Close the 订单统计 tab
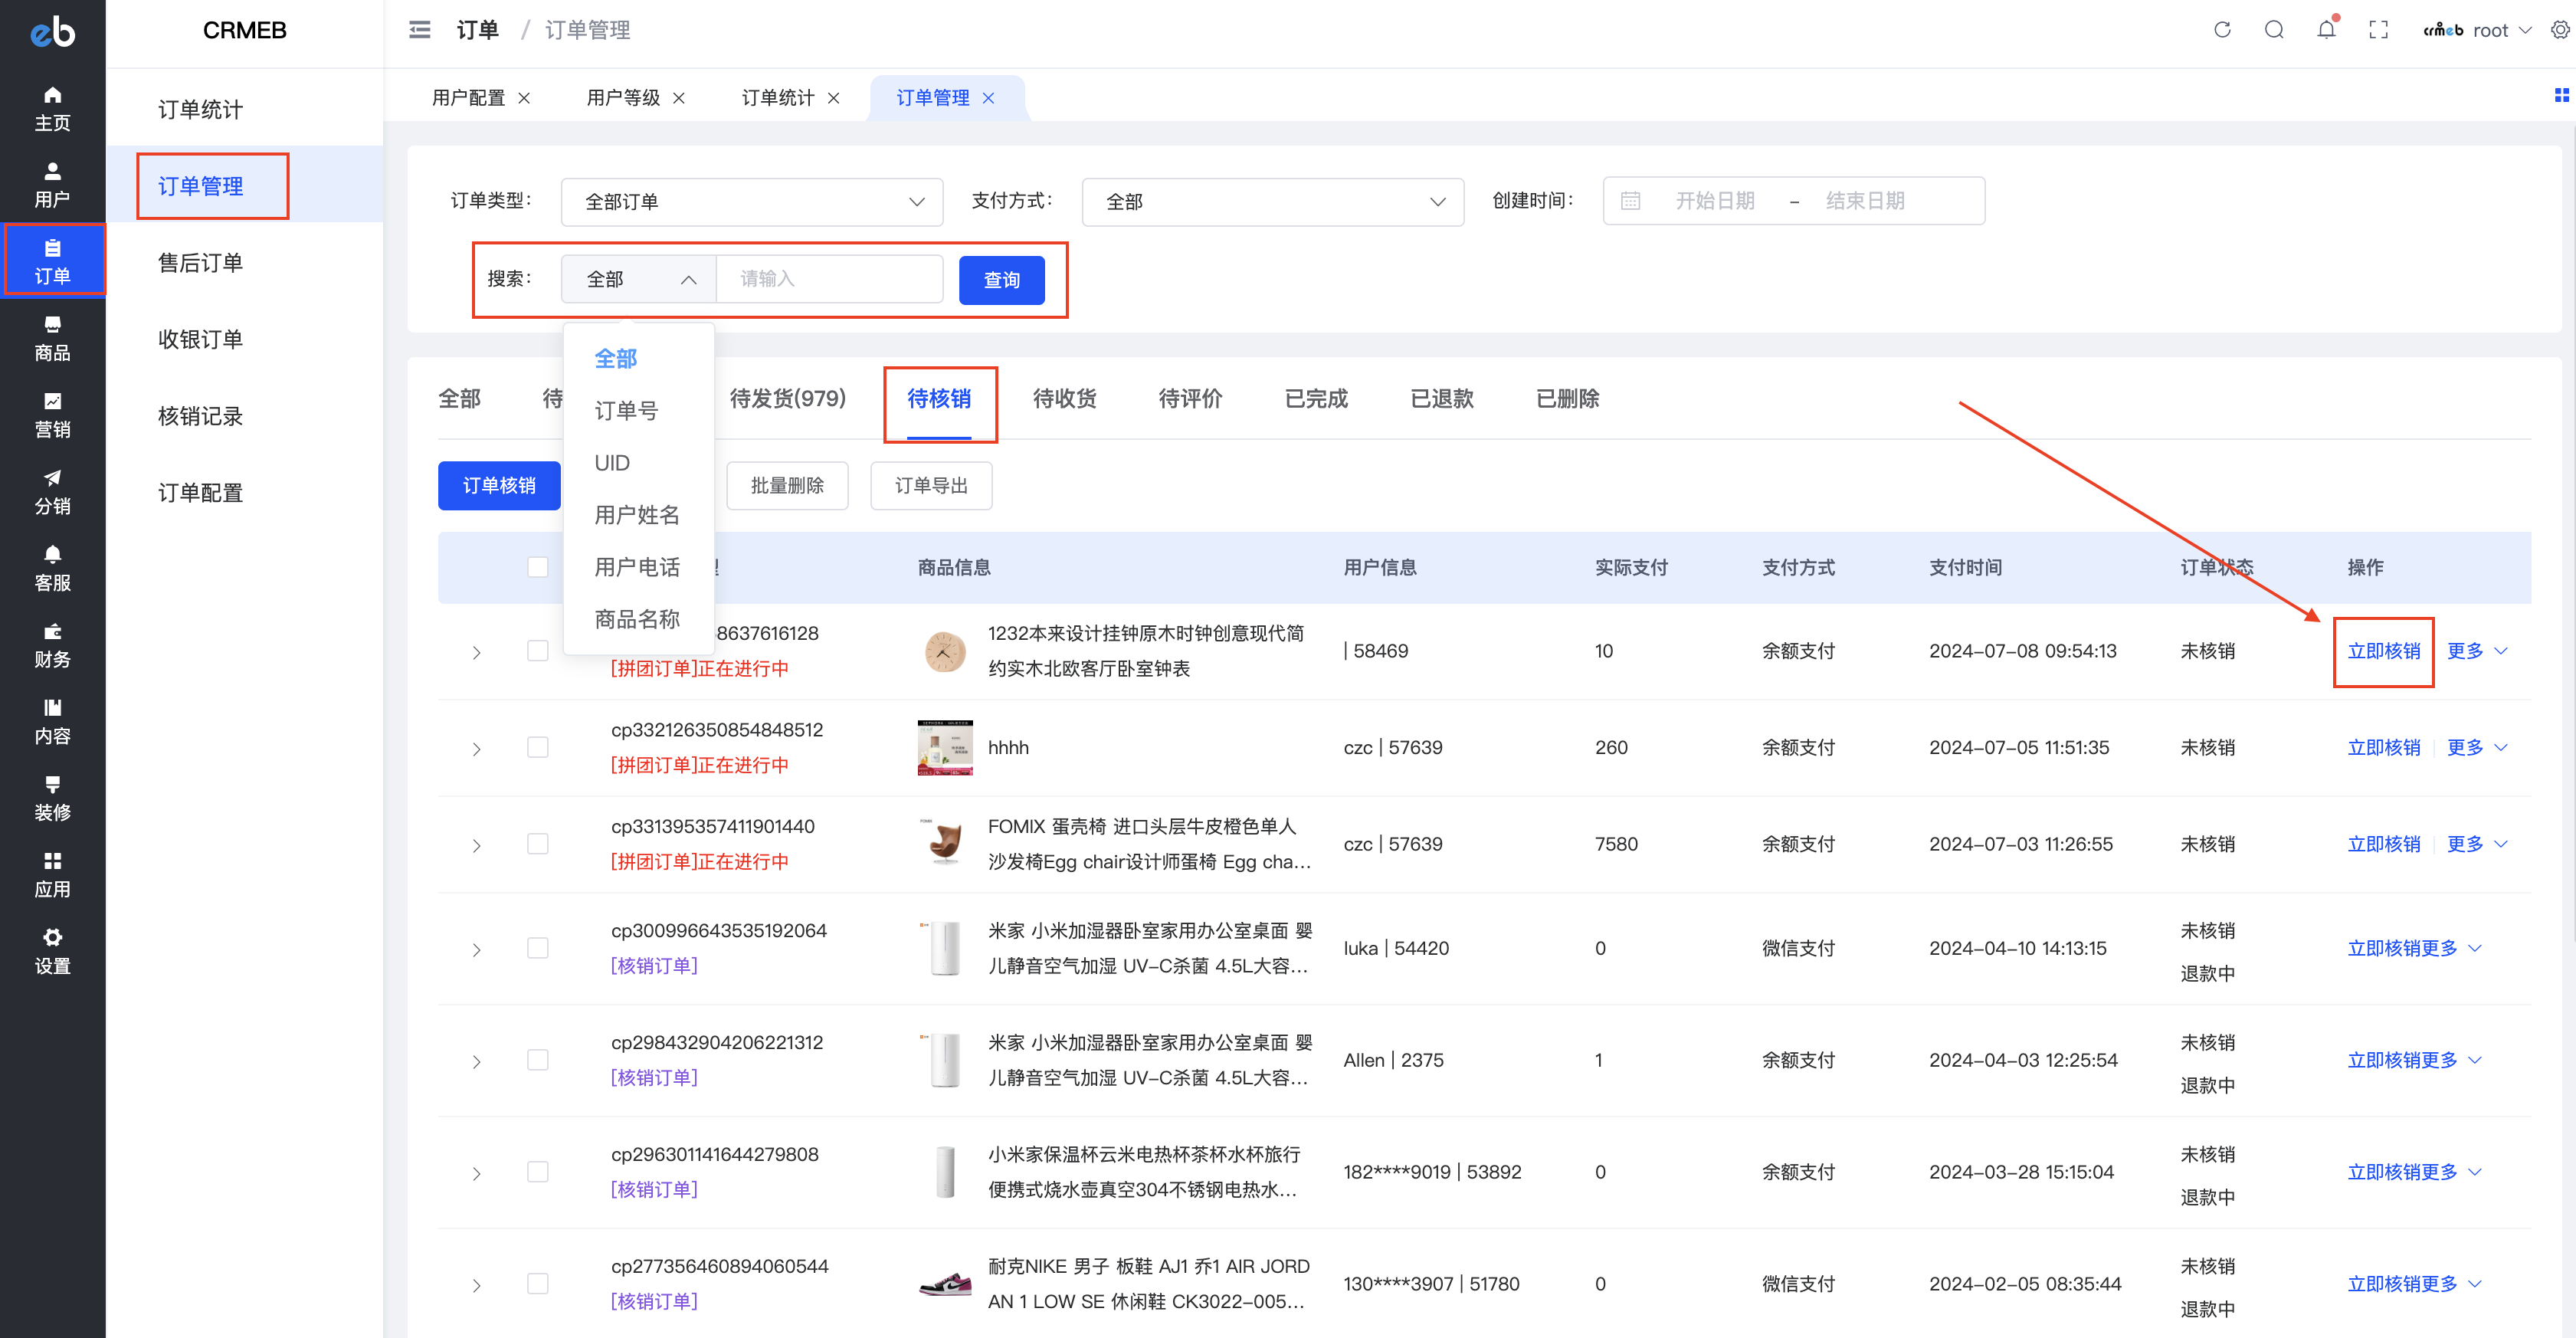Image resolution: width=2576 pixels, height=1338 pixels. point(835,97)
